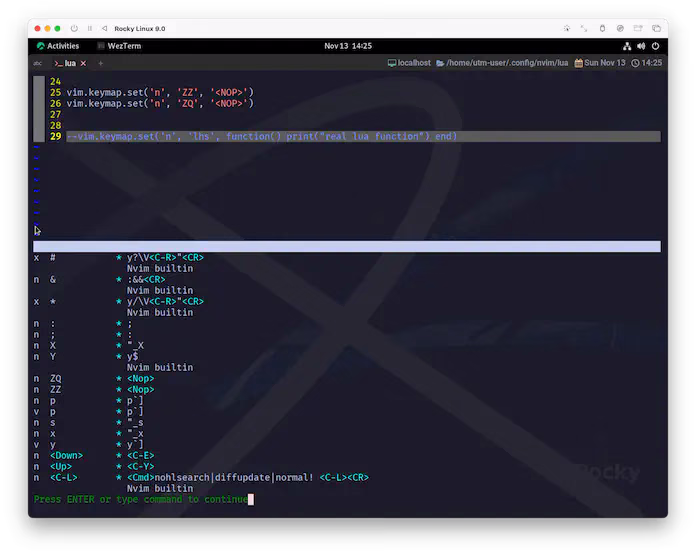Click the Nvim status line bar
696x555 pixels.
[347, 246]
